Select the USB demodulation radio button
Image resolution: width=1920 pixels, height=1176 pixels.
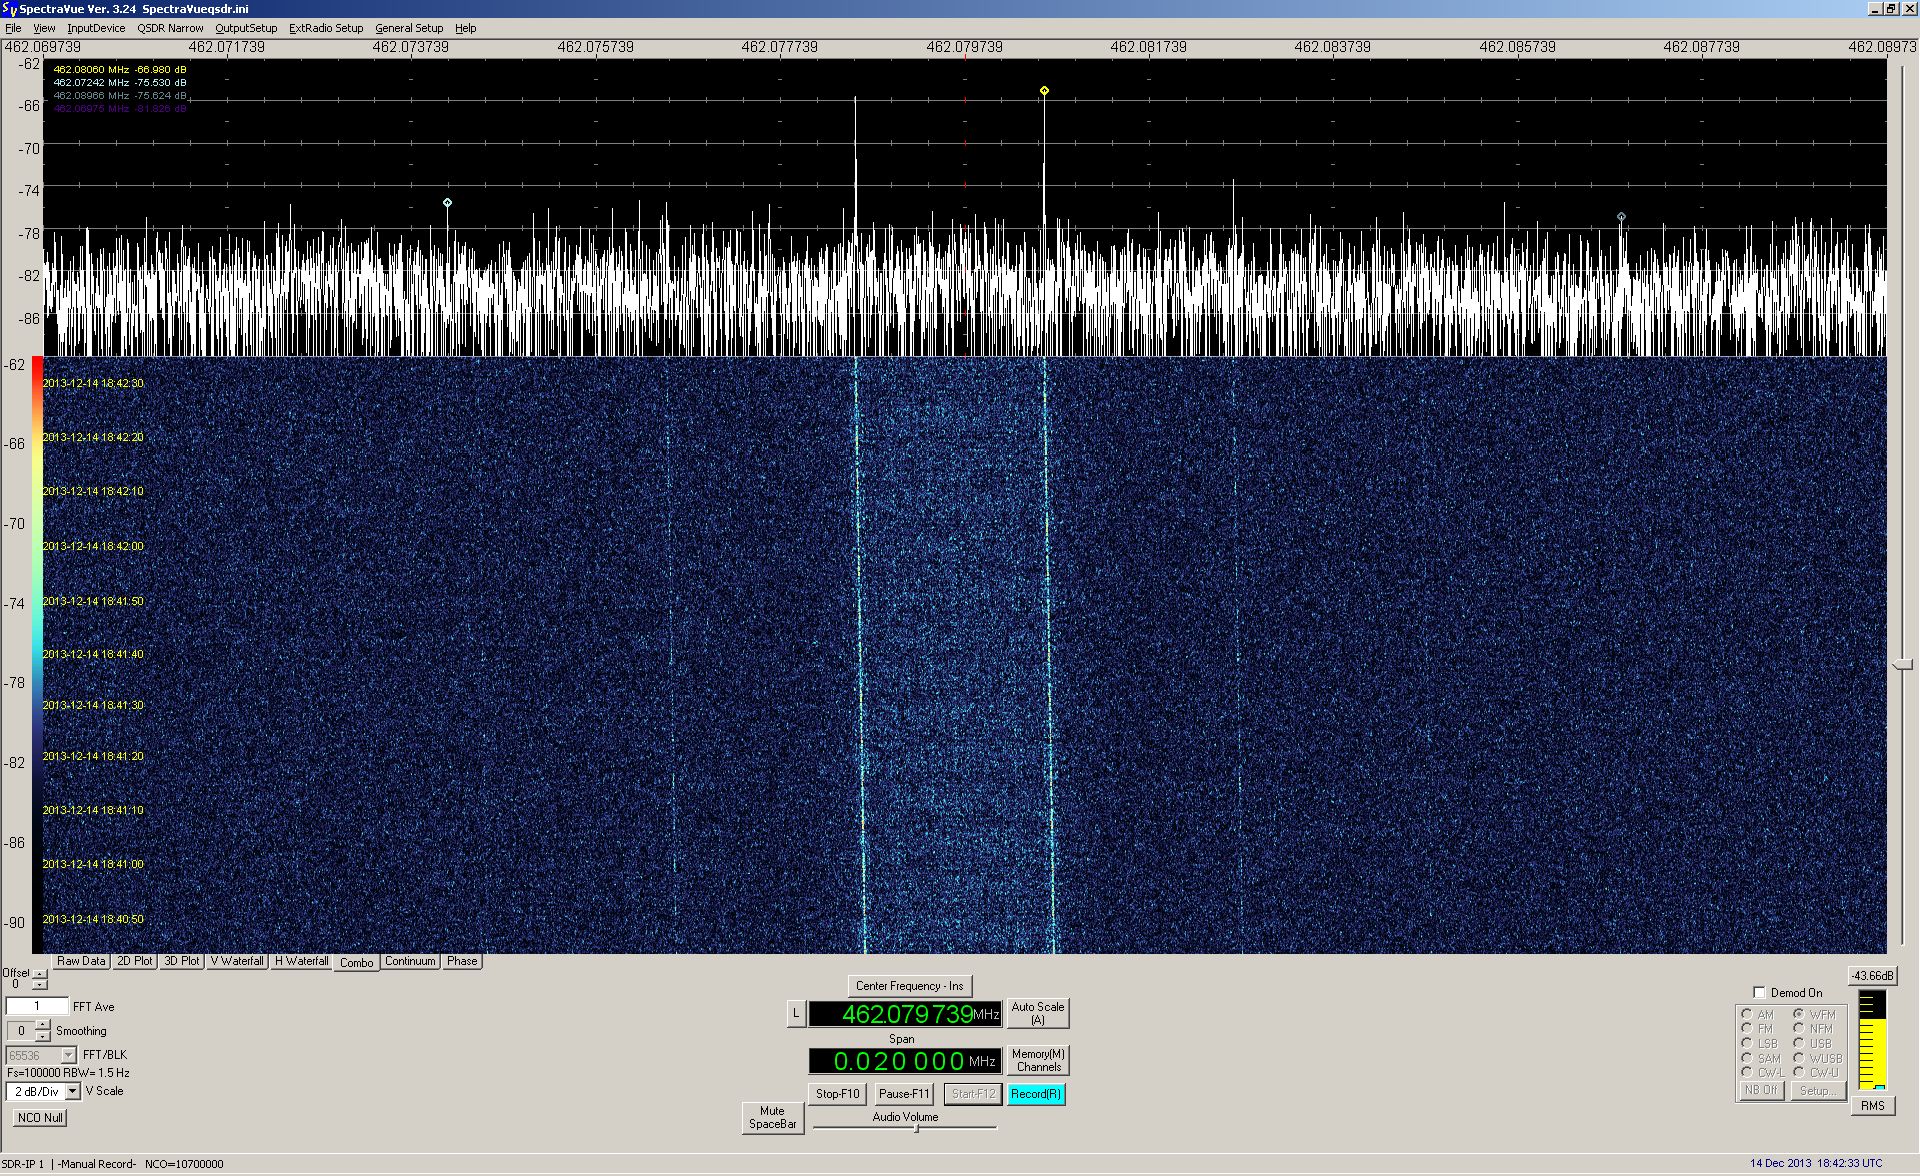pos(1798,1043)
